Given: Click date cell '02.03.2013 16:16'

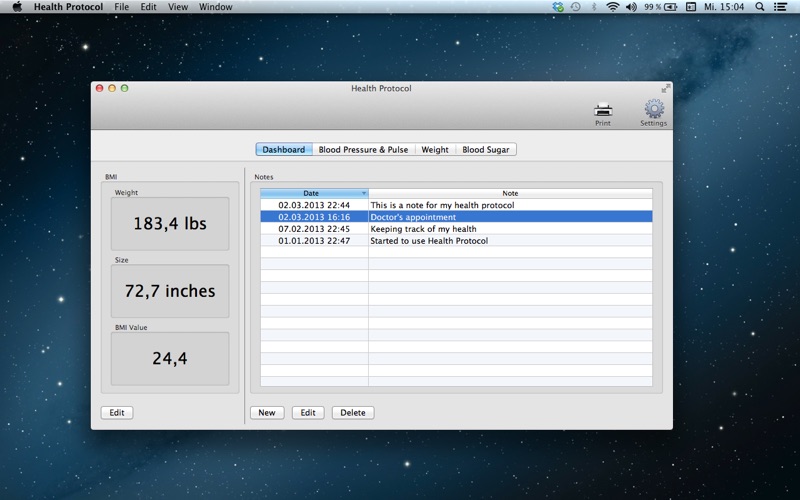Looking at the screenshot, I should pyautogui.click(x=314, y=217).
